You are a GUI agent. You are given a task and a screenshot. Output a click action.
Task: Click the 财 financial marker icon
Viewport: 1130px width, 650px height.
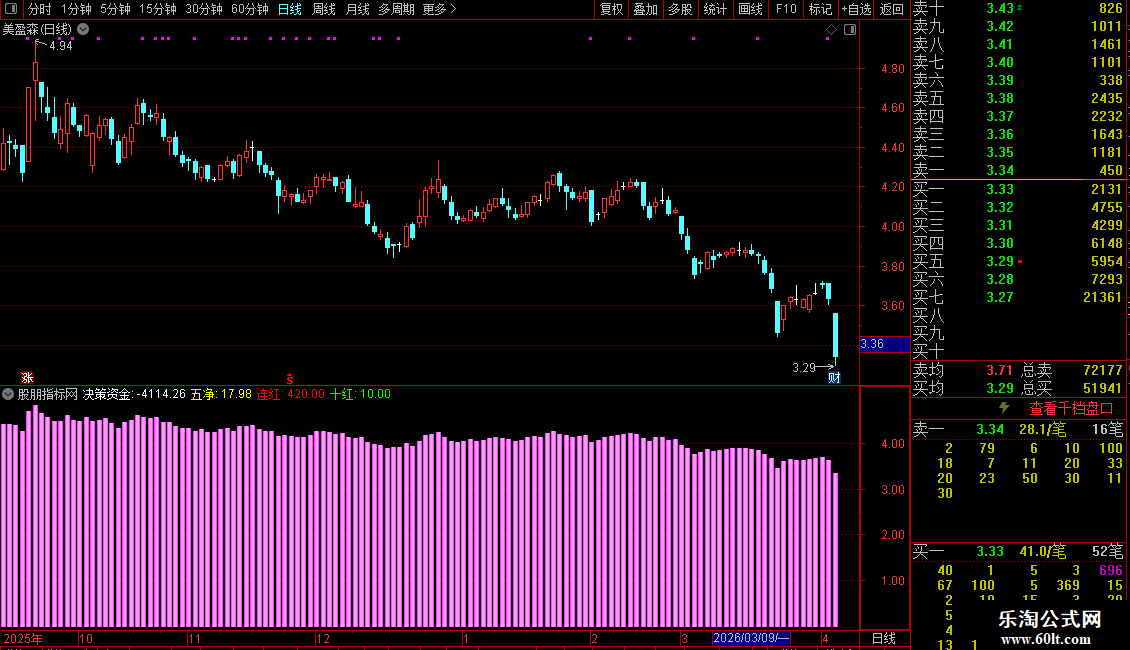coord(834,378)
